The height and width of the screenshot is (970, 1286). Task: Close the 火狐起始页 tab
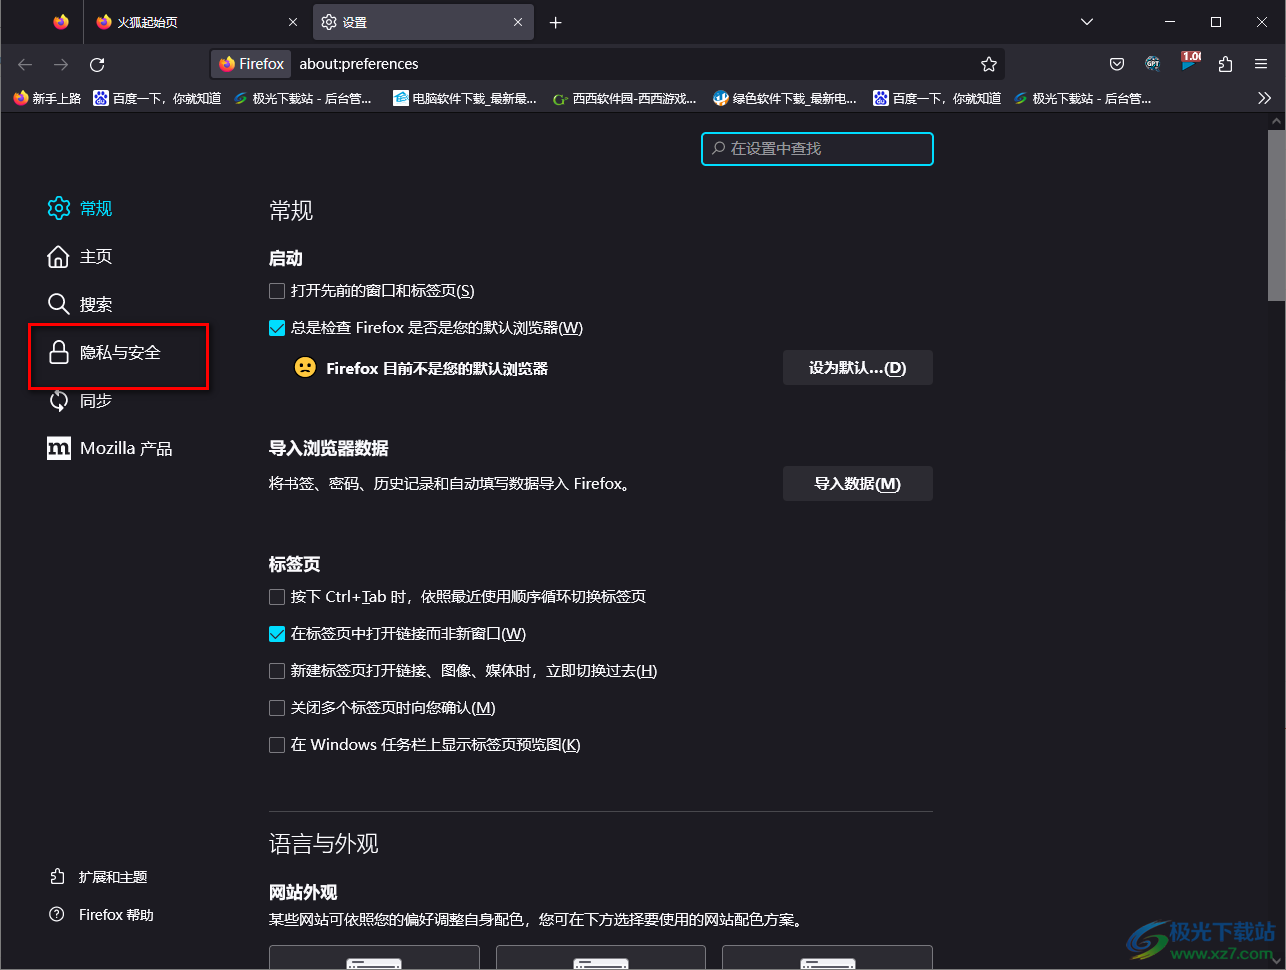[x=292, y=22]
